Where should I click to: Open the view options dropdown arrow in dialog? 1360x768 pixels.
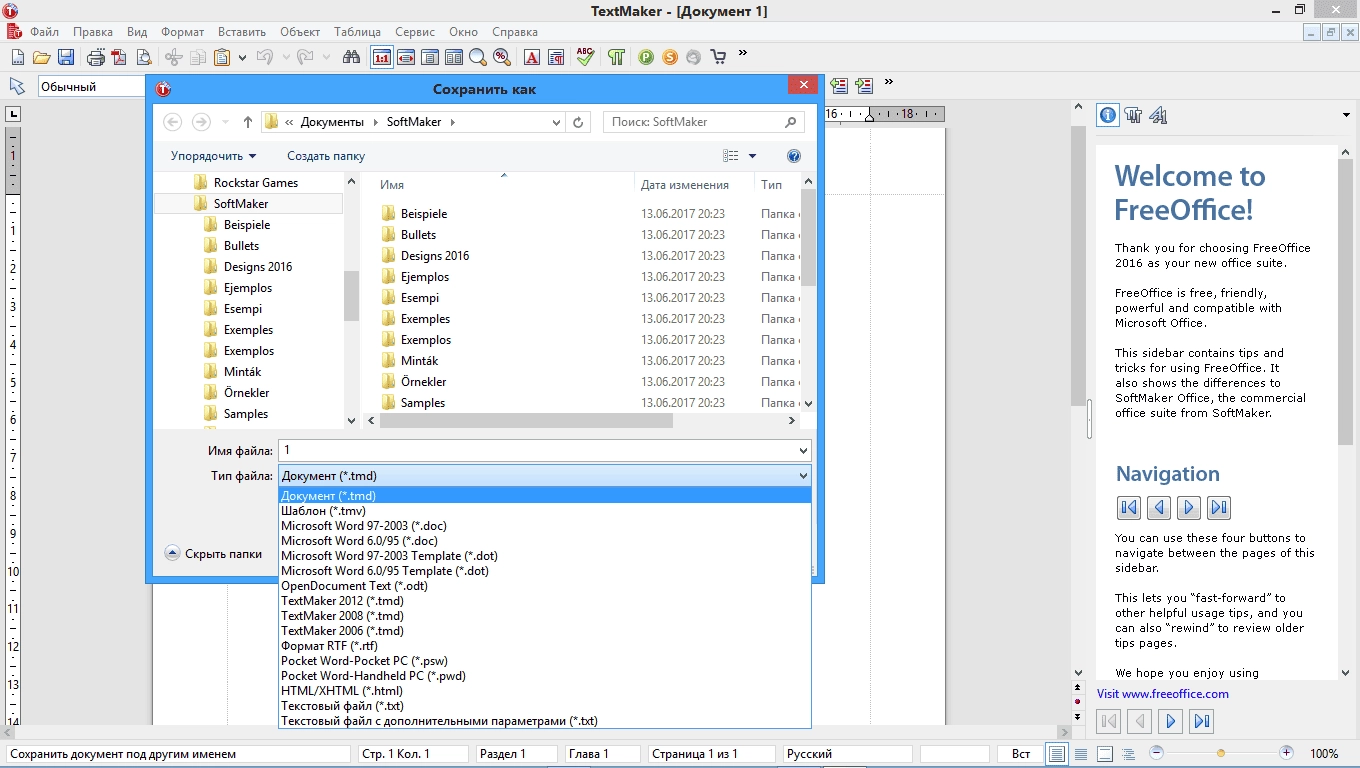click(x=752, y=156)
